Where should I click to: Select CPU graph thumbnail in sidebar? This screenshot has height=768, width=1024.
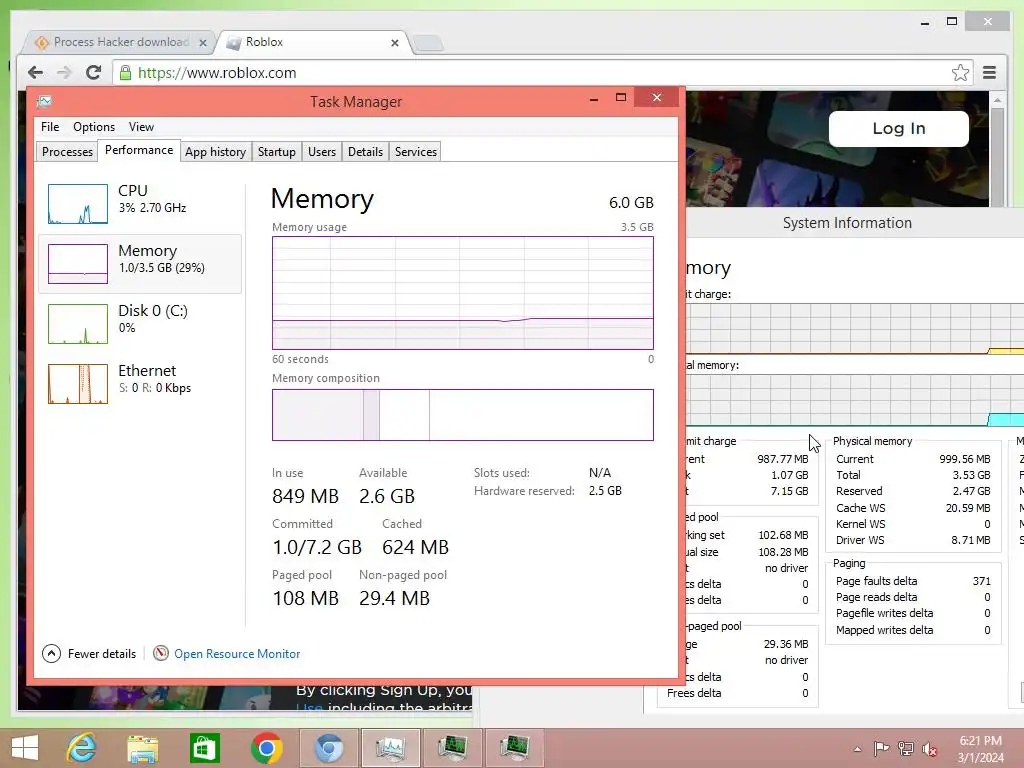click(78, 204)
